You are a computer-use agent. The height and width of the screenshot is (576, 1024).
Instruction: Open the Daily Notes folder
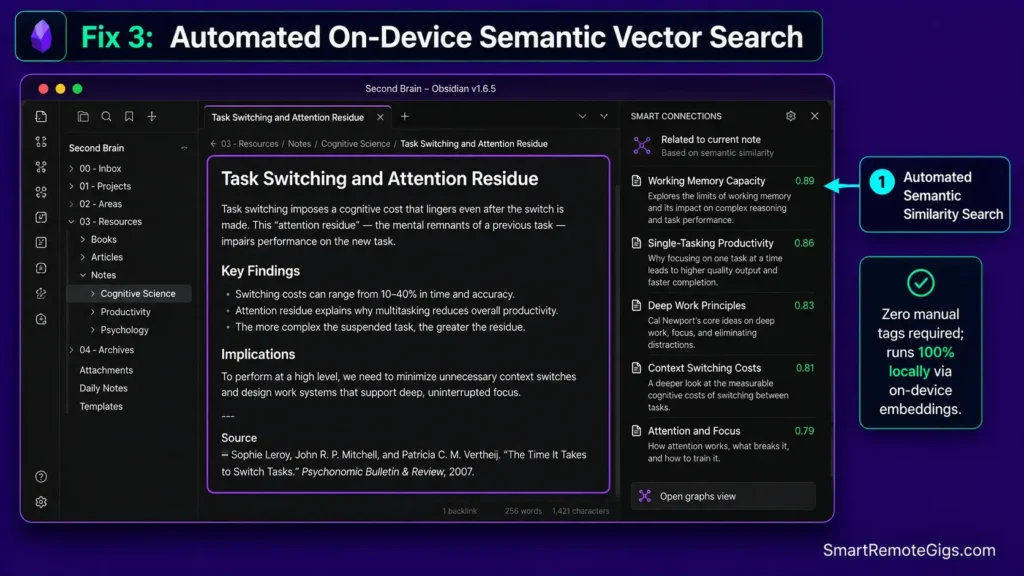103,388
